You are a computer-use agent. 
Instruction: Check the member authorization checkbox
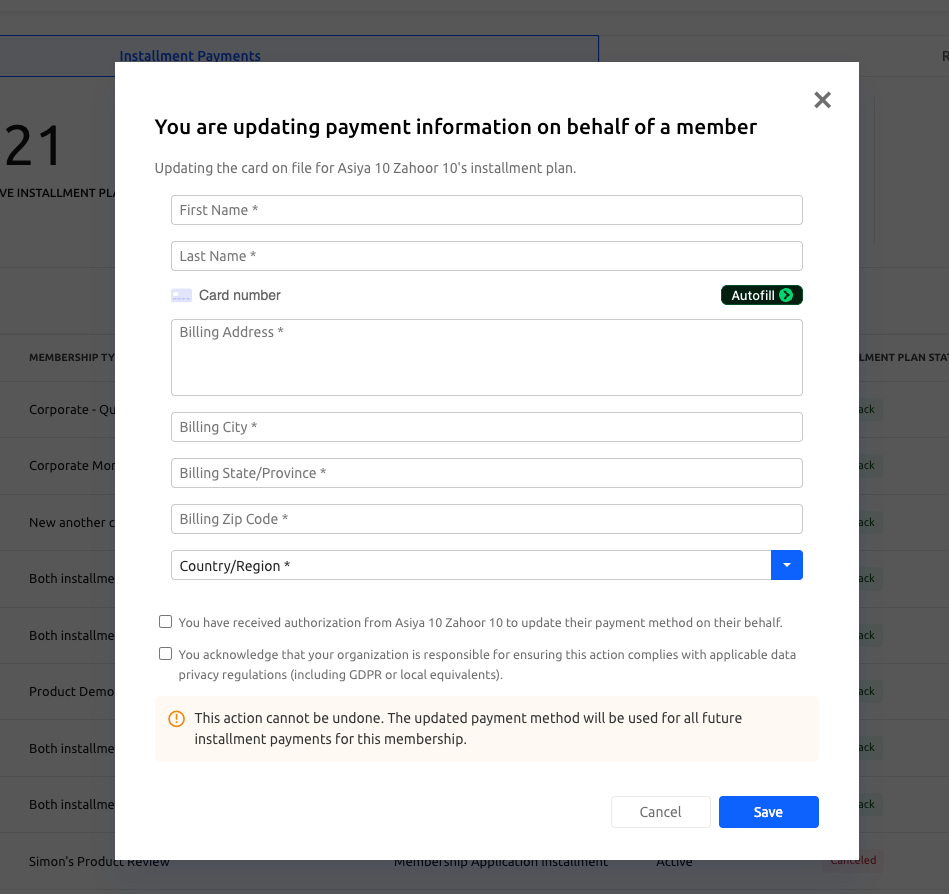(165, 622)
